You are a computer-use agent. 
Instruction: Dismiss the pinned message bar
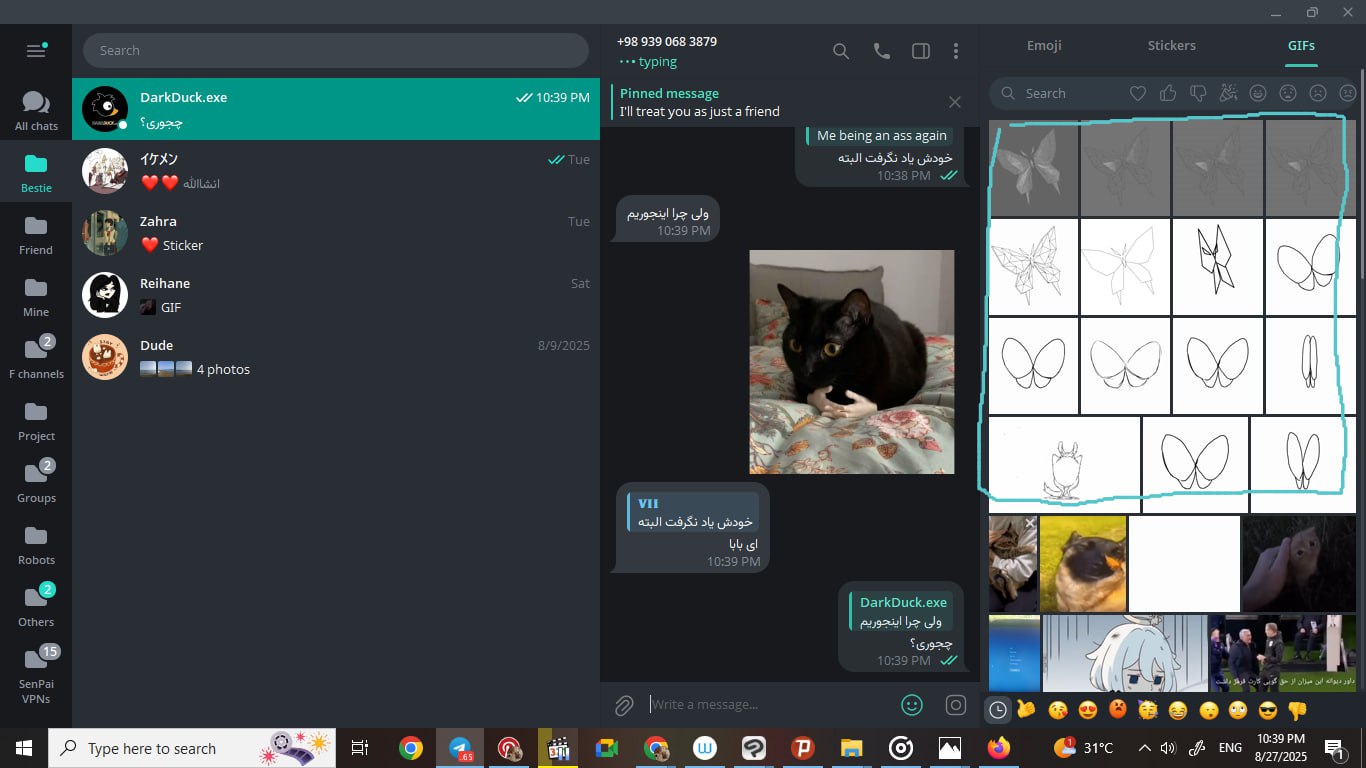click(955, 102)
